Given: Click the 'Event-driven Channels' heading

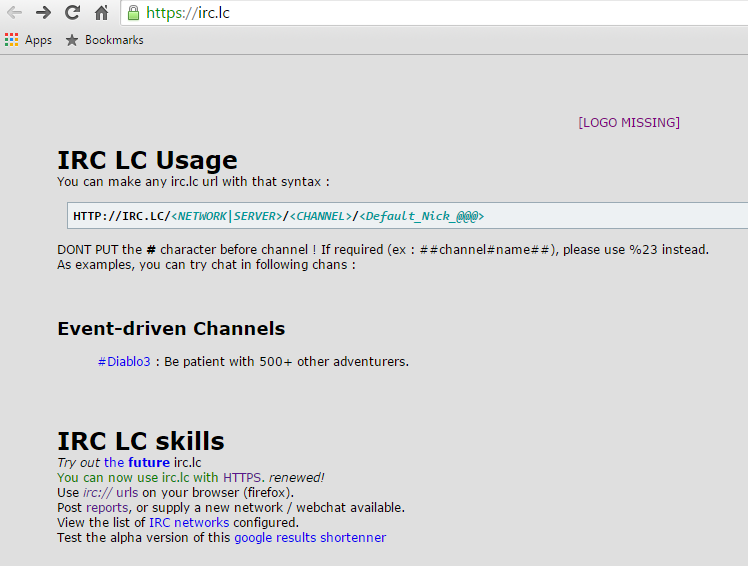Looking at the screenshot, I should point(171,328).
